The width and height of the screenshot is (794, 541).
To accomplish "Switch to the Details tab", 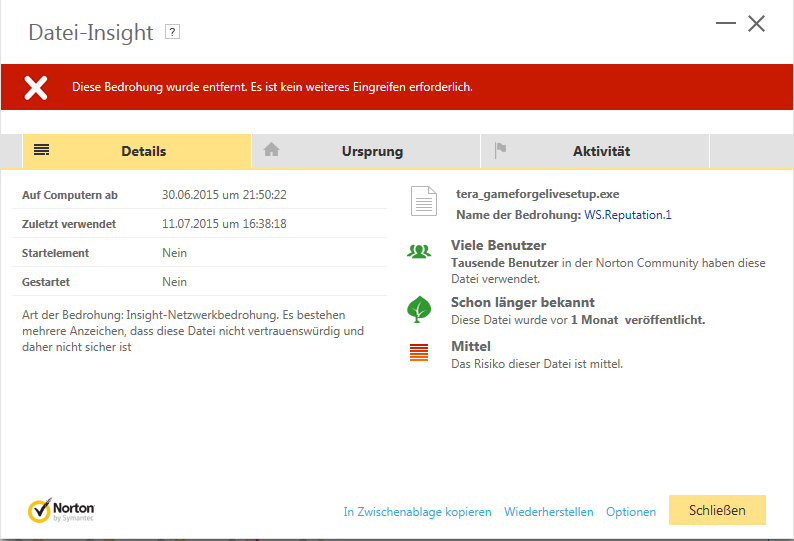I will [137, 151].
